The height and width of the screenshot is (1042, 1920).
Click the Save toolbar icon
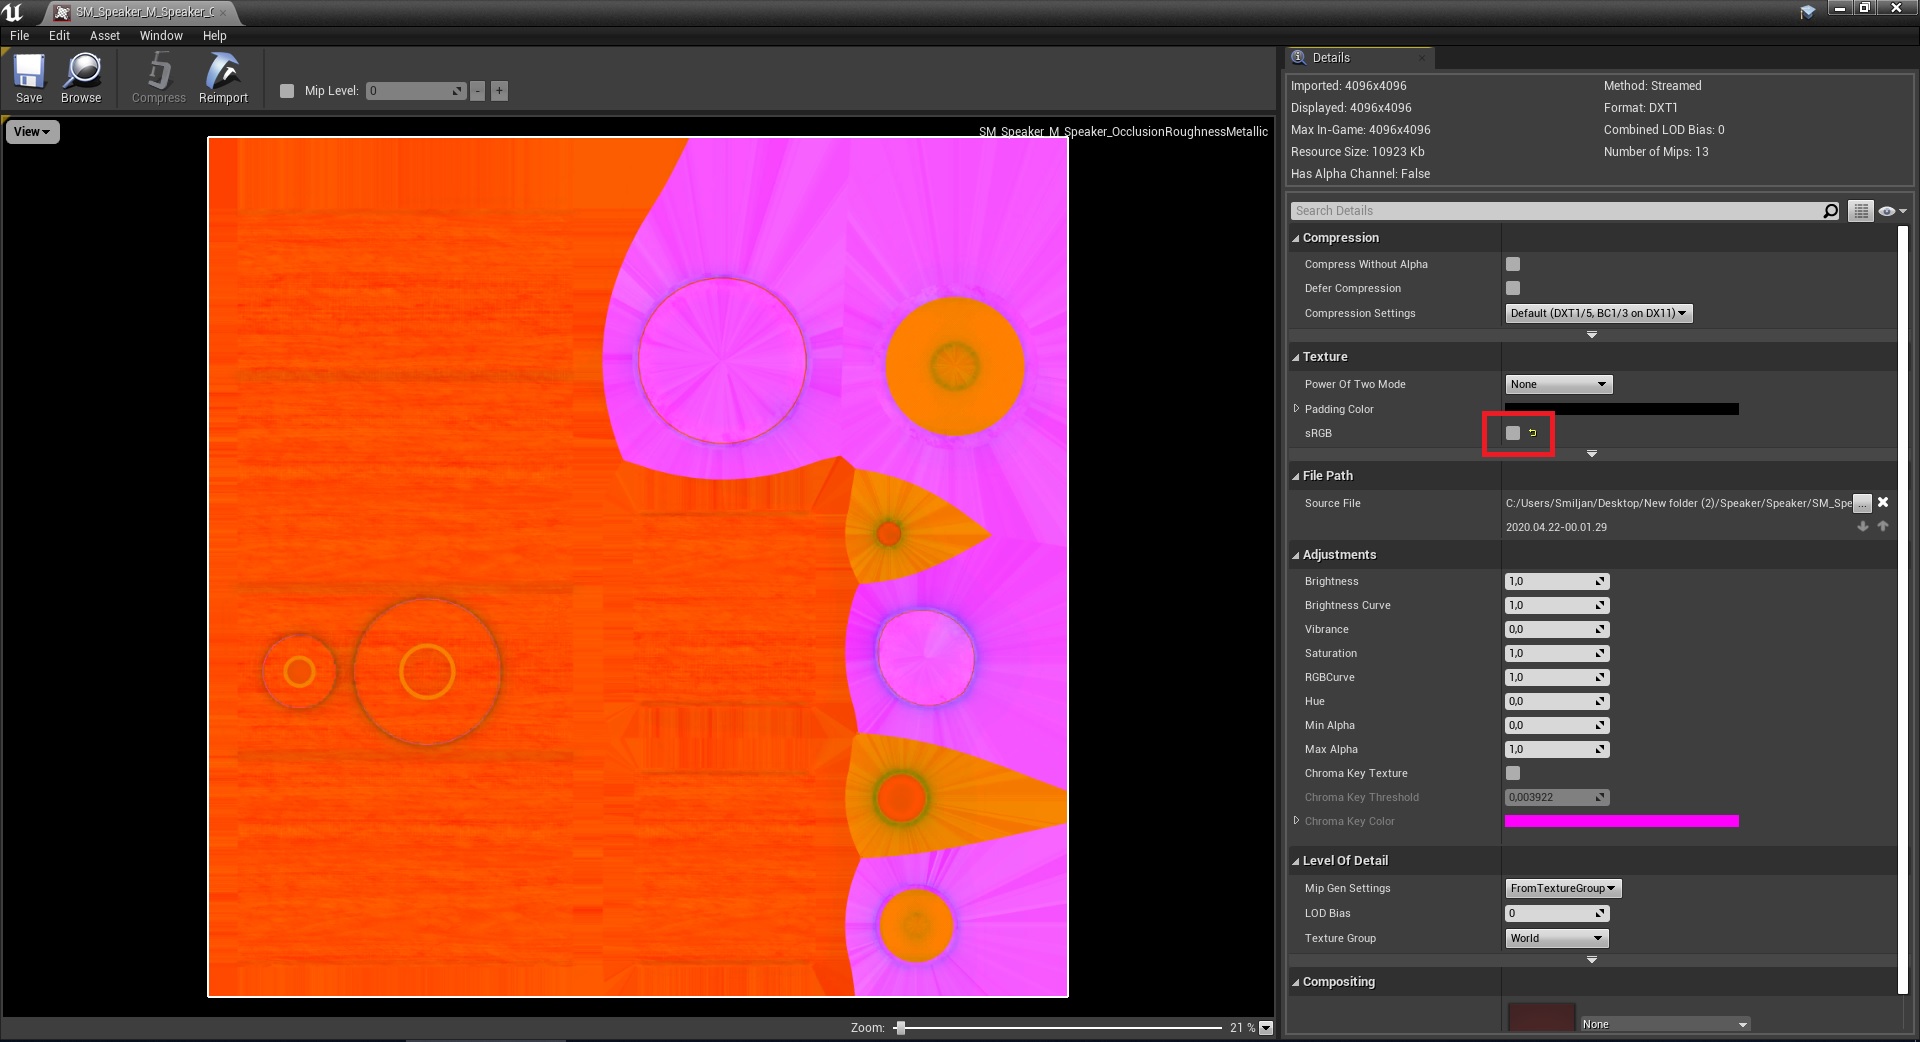point(29,78)
